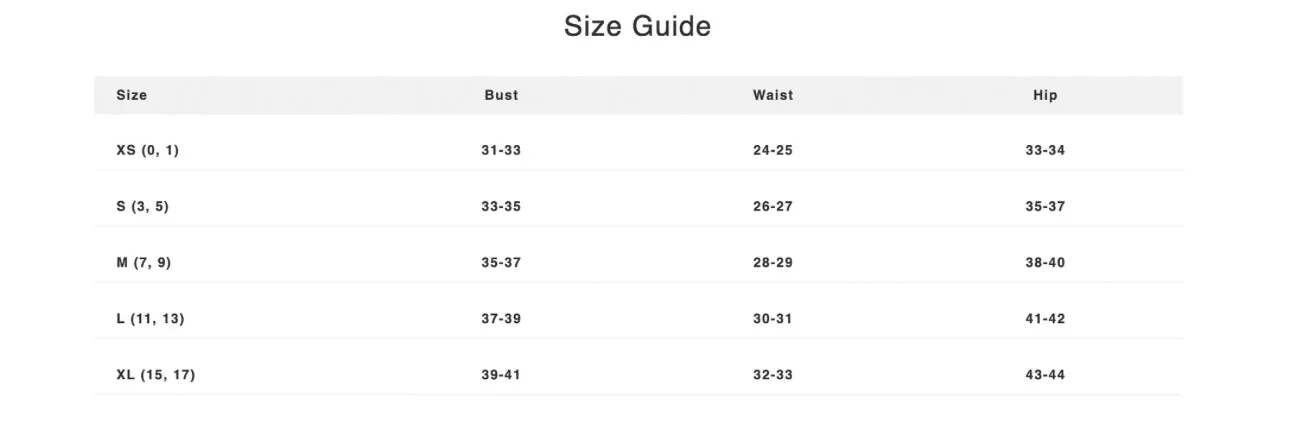Select waist measurement 30-31
1290x432 pixels.
(x=773, y=319)
